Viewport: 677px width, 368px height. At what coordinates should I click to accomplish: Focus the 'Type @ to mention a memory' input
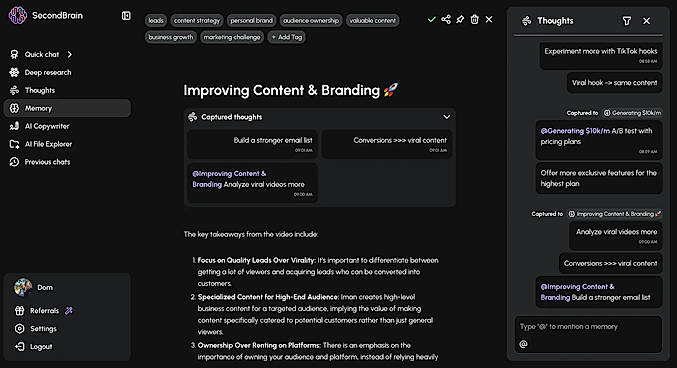point(588,334)
